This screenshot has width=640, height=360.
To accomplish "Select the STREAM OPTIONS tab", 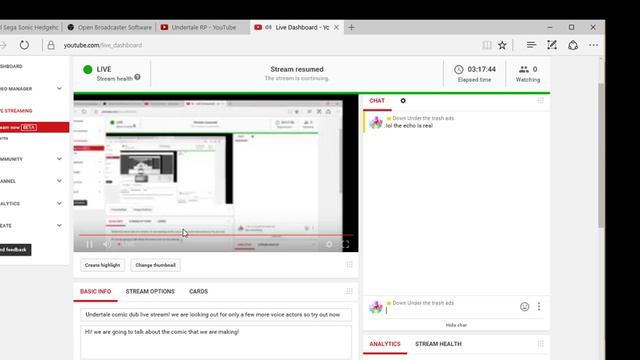I will (x=150, y=291).
